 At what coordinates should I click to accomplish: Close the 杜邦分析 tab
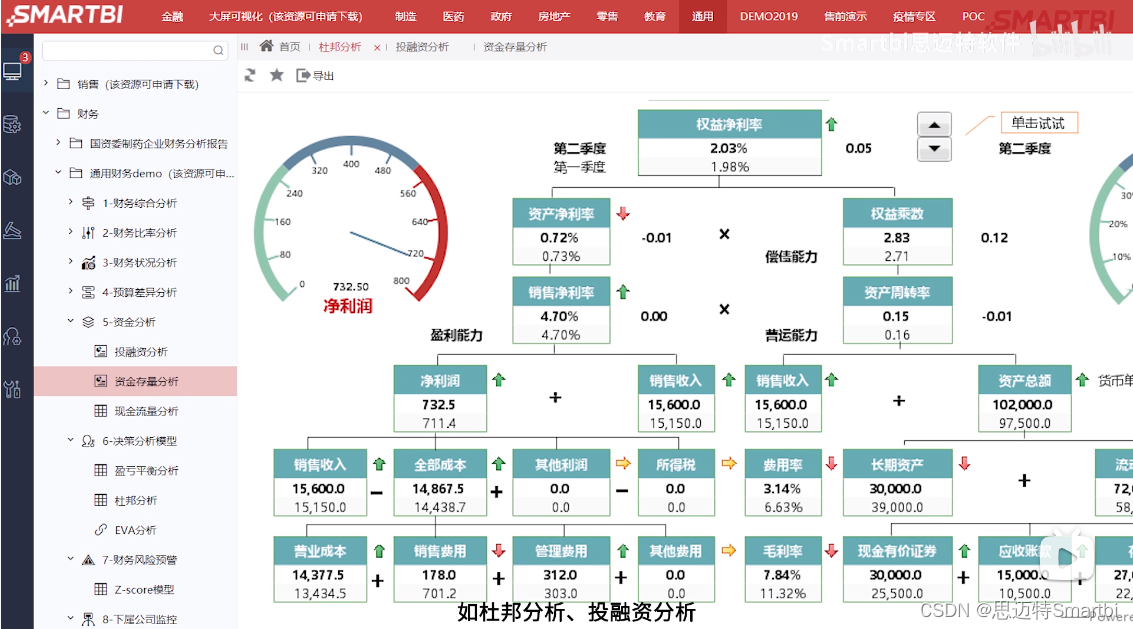point(376,46)
